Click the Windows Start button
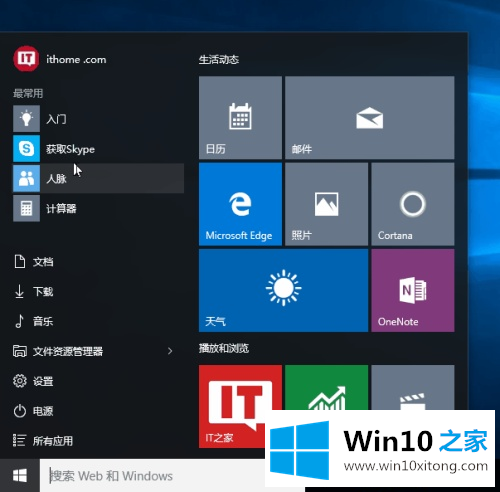 20,476
